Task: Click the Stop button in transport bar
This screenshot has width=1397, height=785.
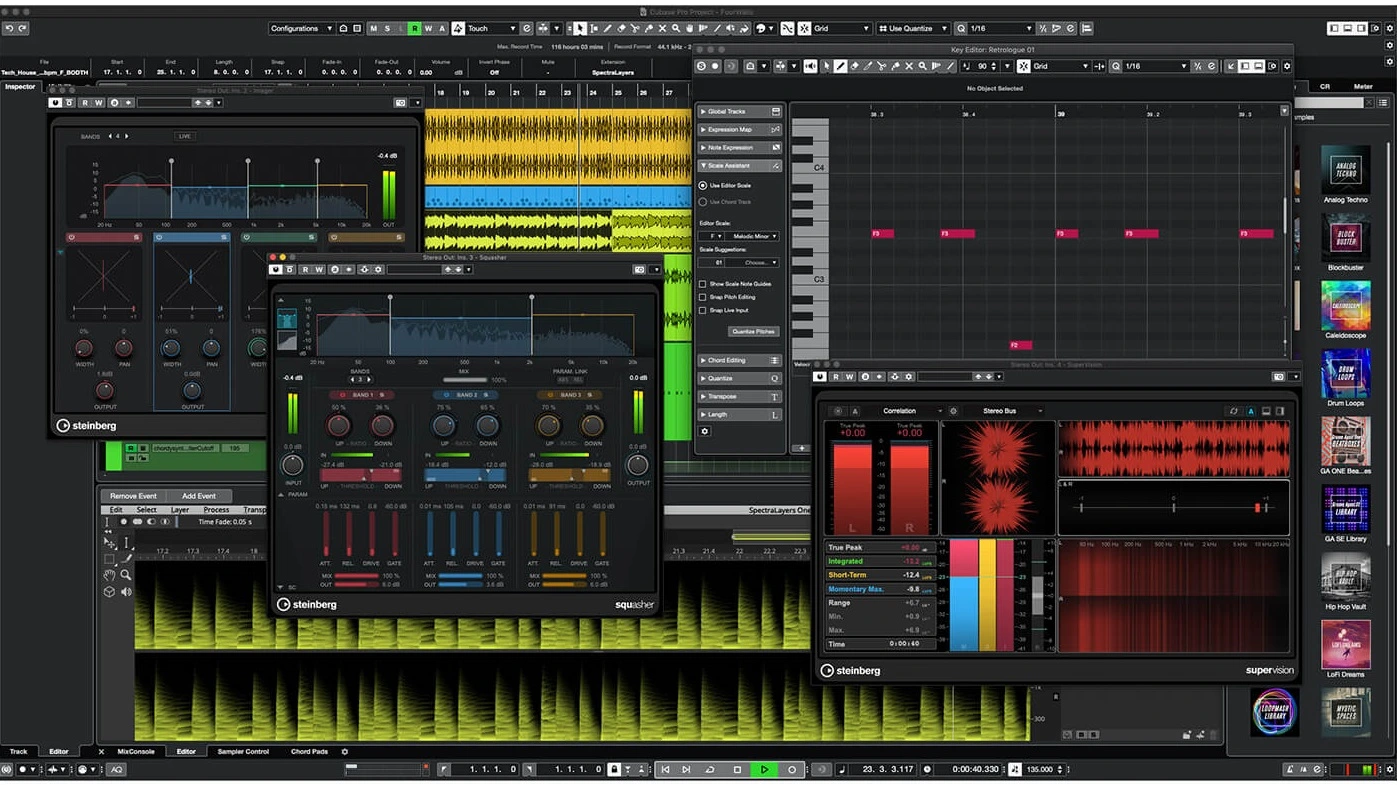Action: pos(737,770)
